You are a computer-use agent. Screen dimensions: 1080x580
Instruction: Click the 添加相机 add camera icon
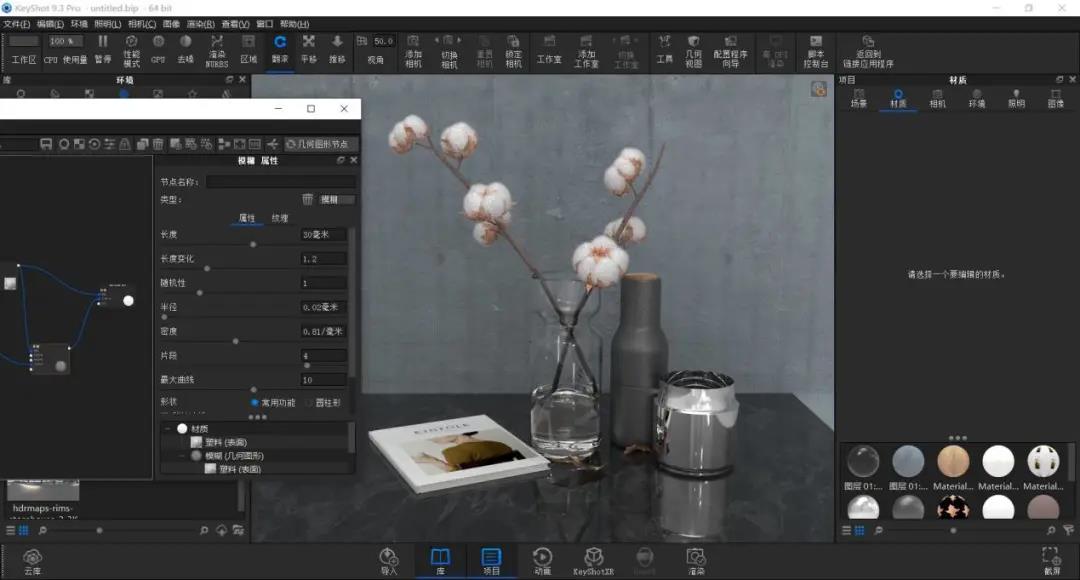(x=413, y=52)
